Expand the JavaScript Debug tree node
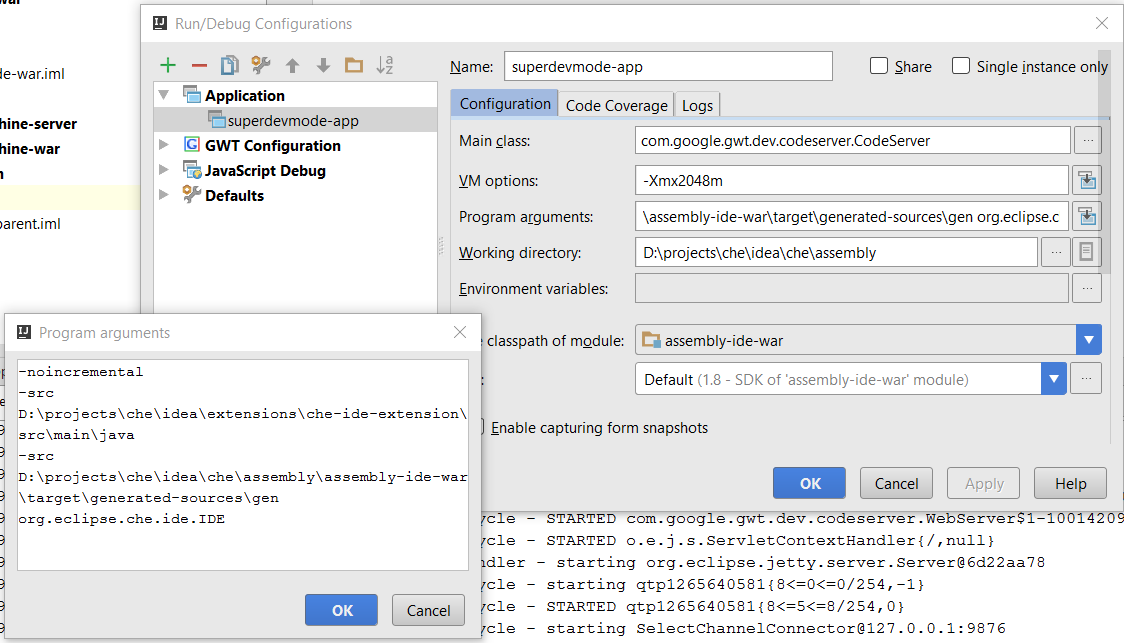1124x643 pixels. tap(163, 170)
